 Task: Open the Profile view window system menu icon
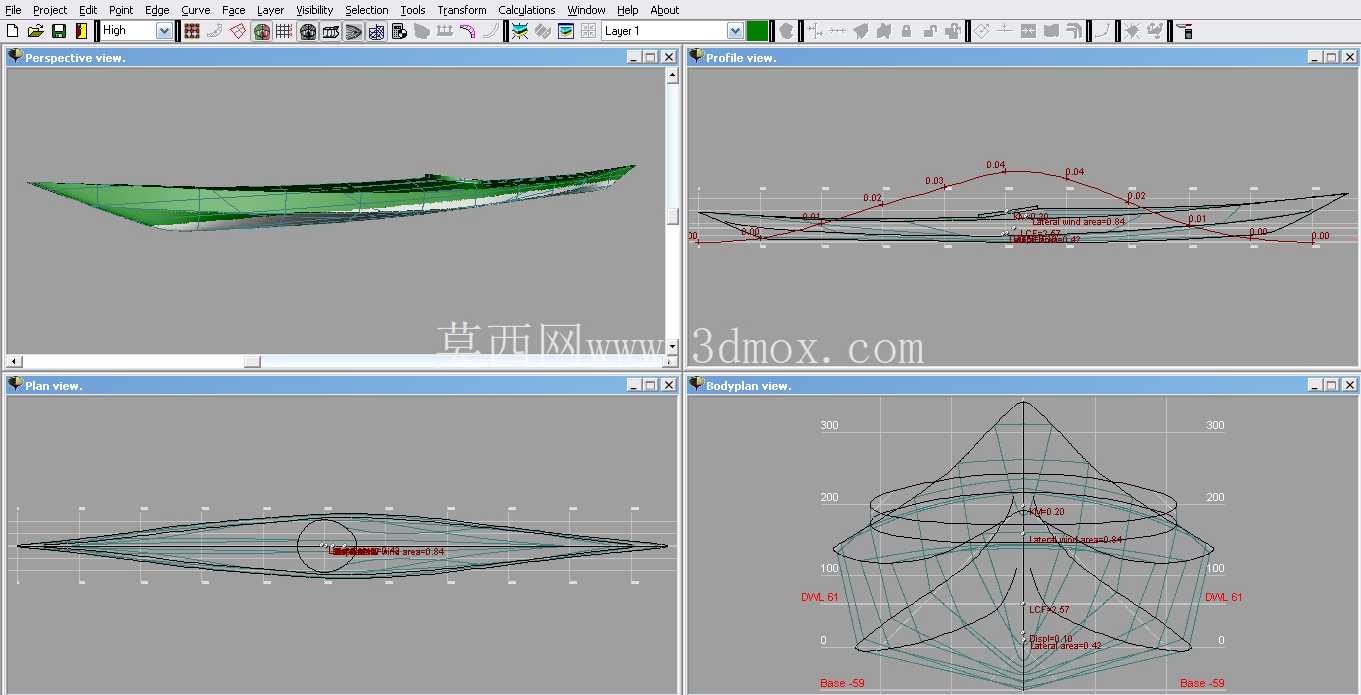pyautogui.click(x=695, y=57)
